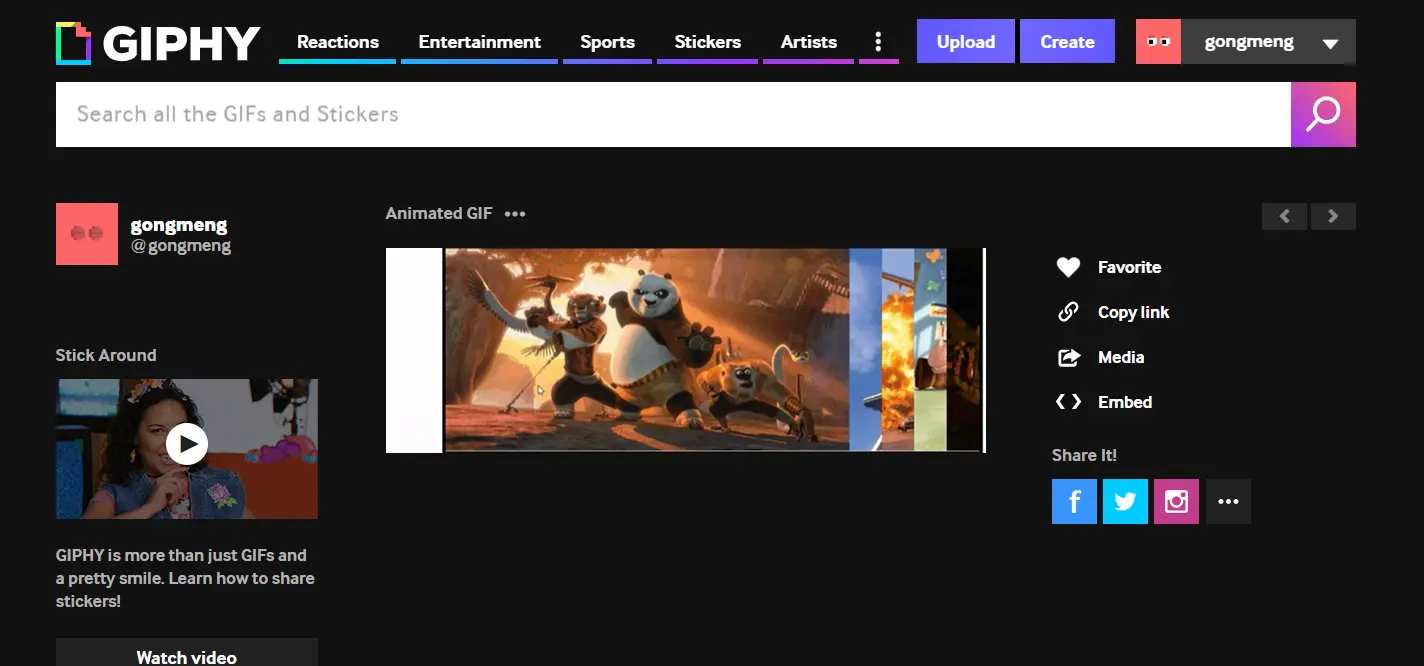Click the avatar icon in the header
The width and height of the screenshot is (1424, 666).
(x=1159, y=41)
